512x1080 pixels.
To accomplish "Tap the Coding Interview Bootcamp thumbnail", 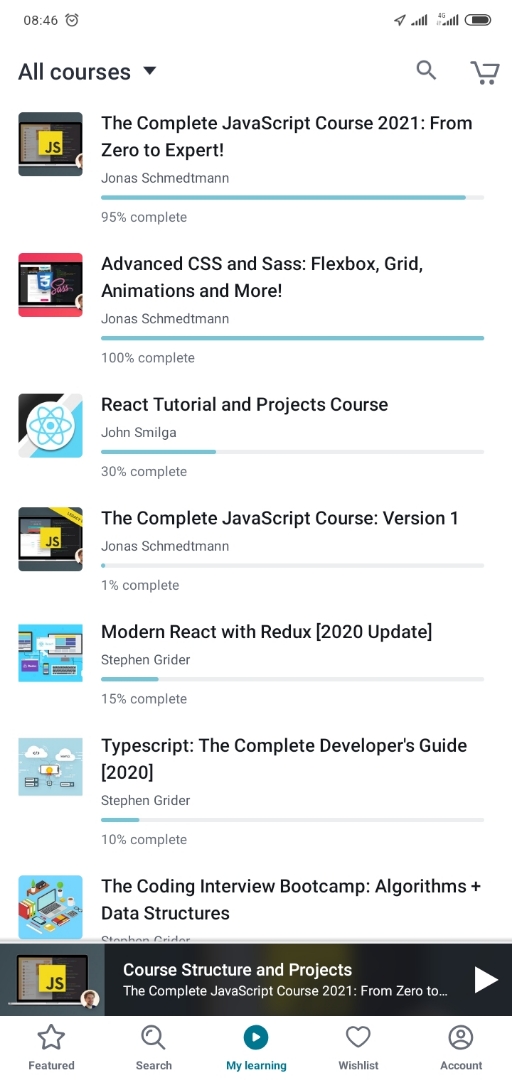I will tap(50, 907).
